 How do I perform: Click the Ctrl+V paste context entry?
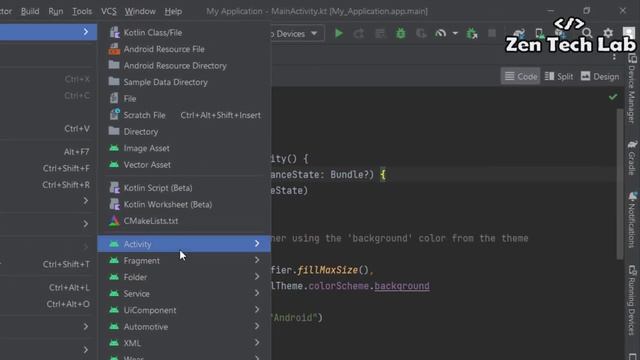48,129
